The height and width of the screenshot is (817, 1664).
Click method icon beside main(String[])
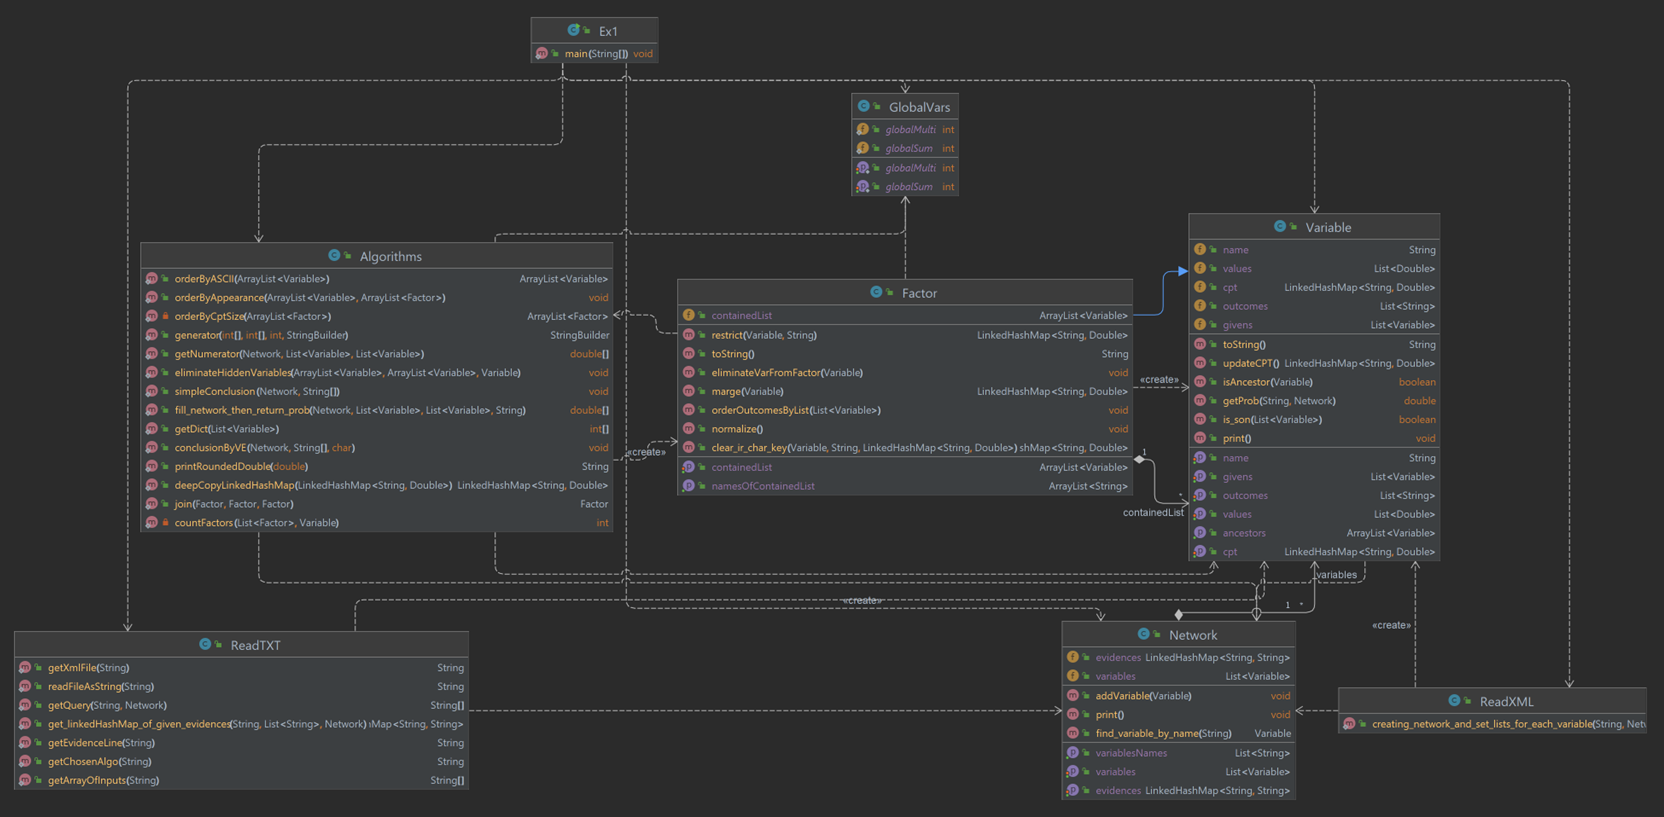pyautogui.click(x=541, y=54)
